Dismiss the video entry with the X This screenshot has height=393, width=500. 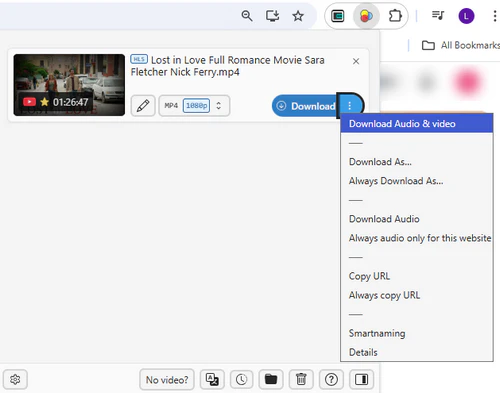coord(356,61)
